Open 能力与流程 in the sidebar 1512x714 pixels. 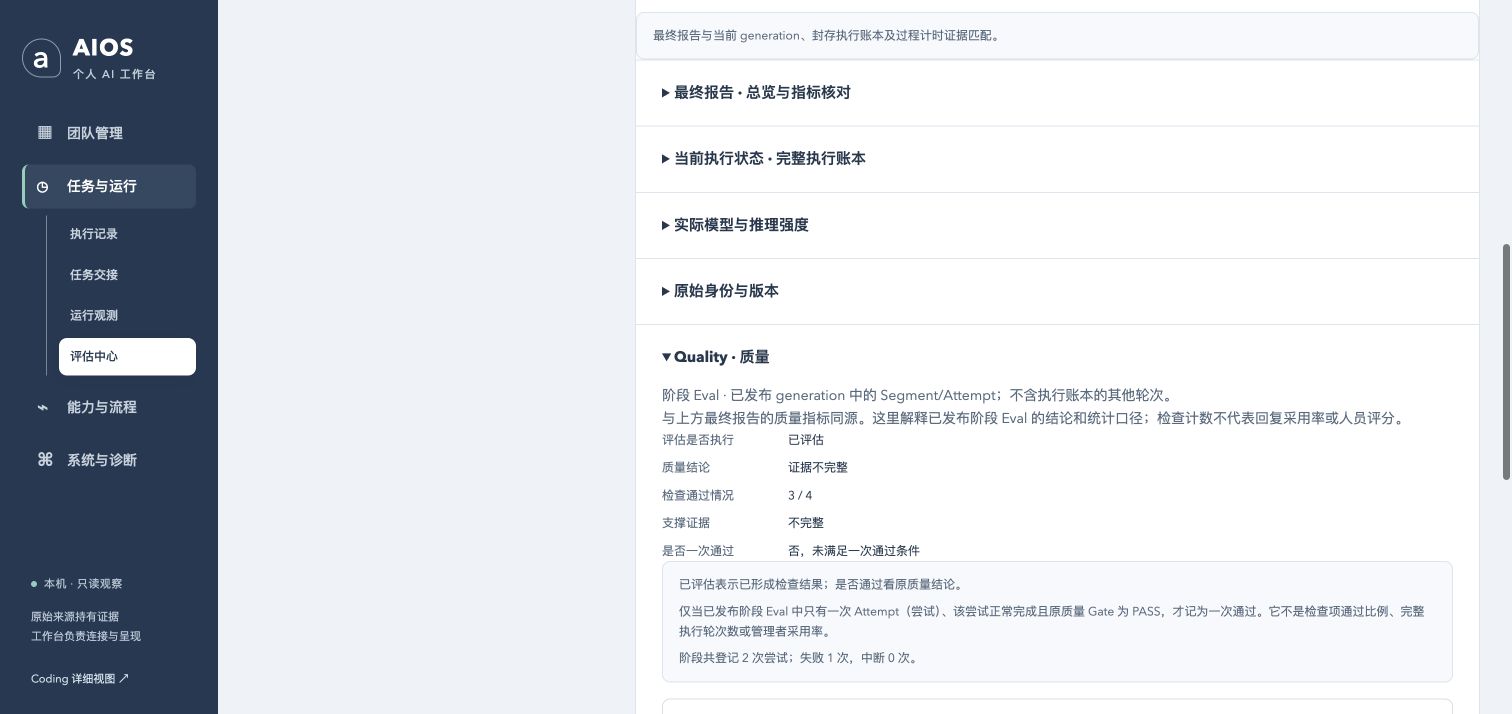[x=109, y=407]
